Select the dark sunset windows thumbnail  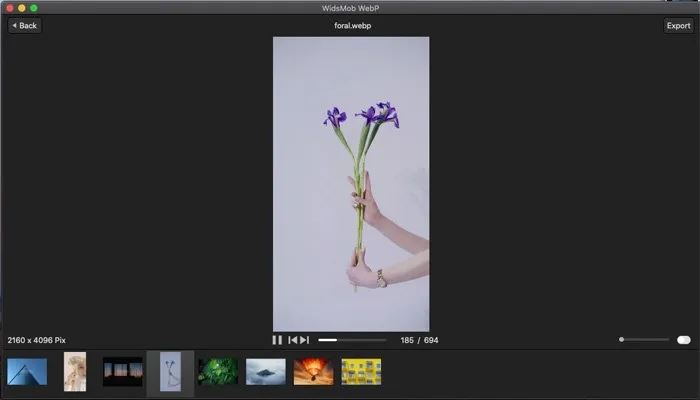click(x=123, y=371)
